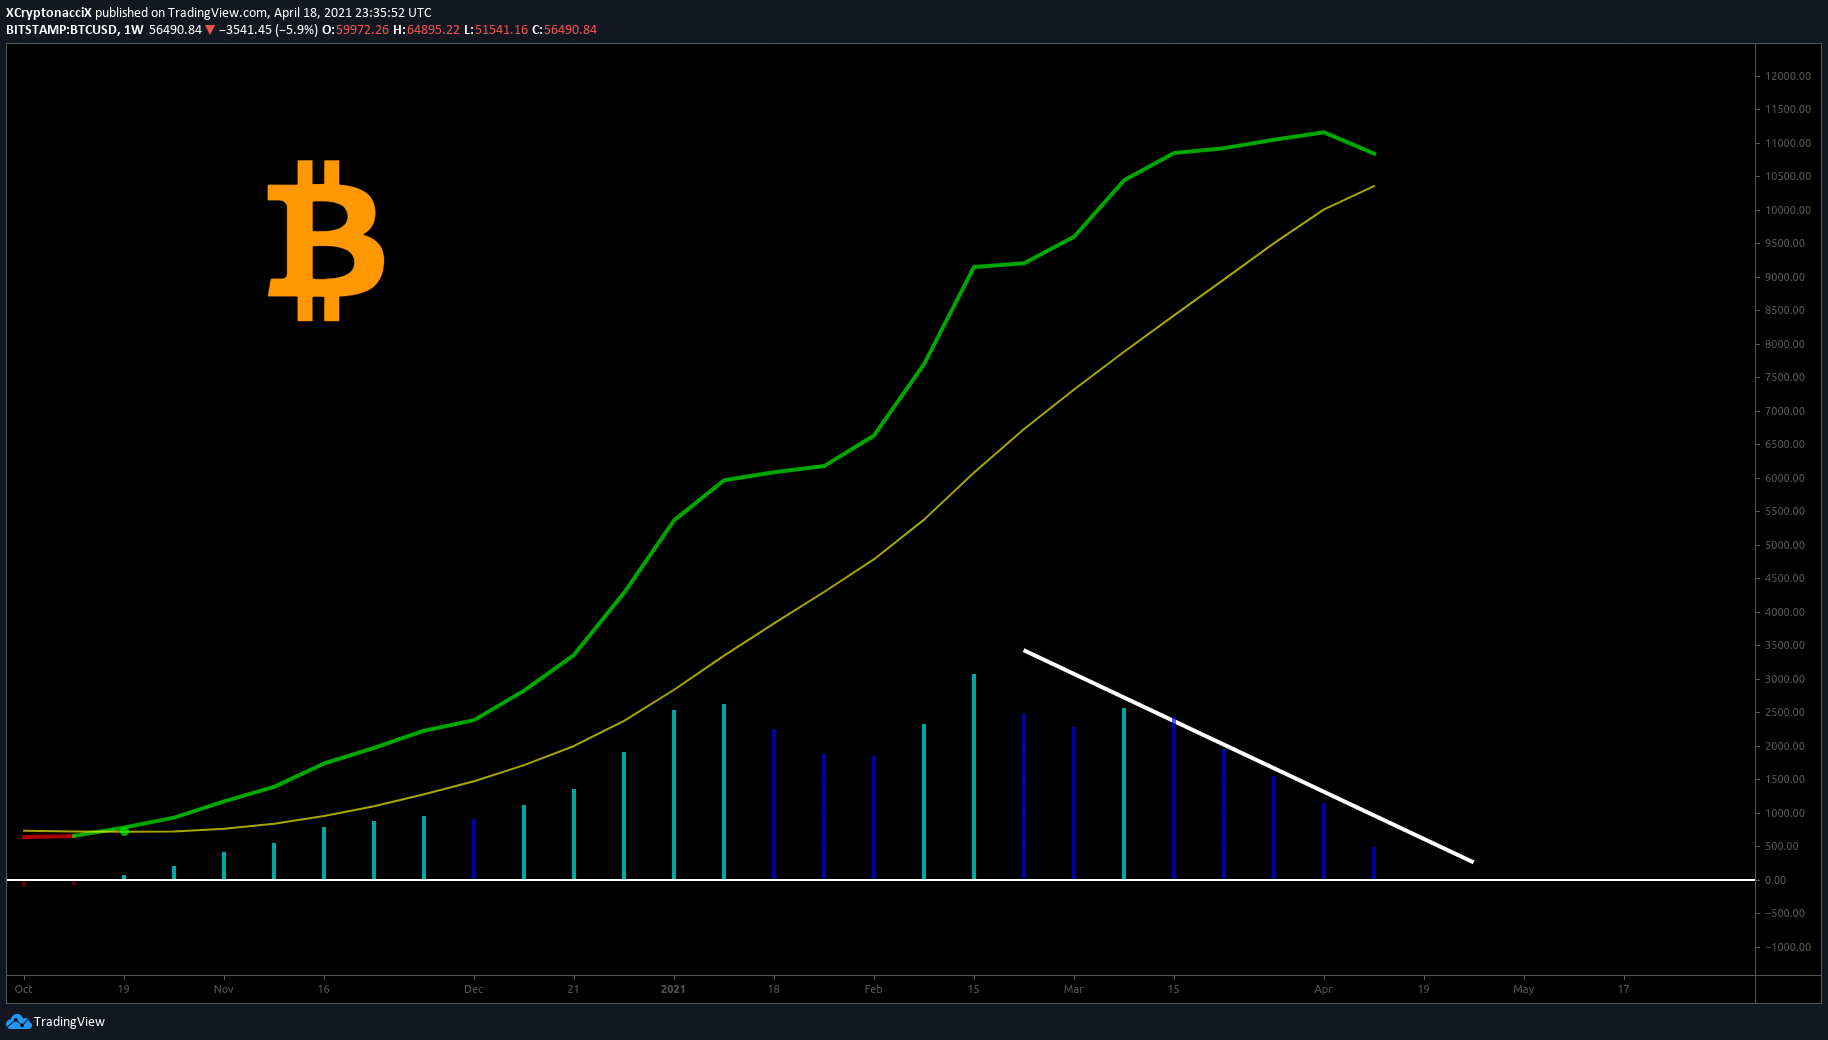Click the TradingView cloud logo icon
1828x1040 pixels.
(18, 1021)
